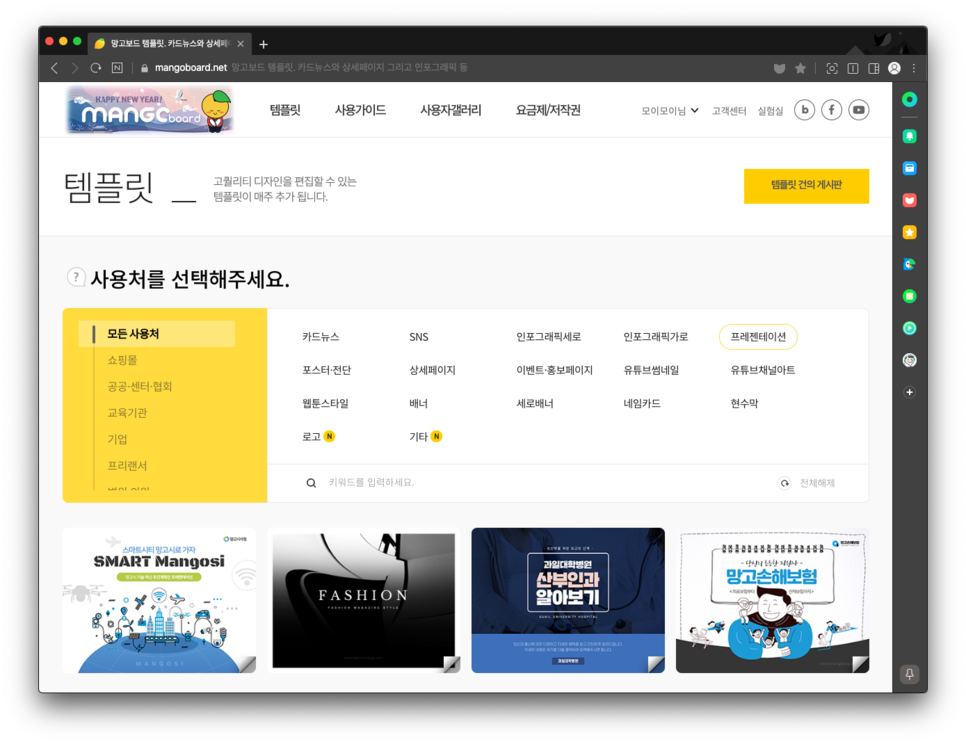Click the screen capture icon in toolbar

pyautogui.click(x=832, y=68)
